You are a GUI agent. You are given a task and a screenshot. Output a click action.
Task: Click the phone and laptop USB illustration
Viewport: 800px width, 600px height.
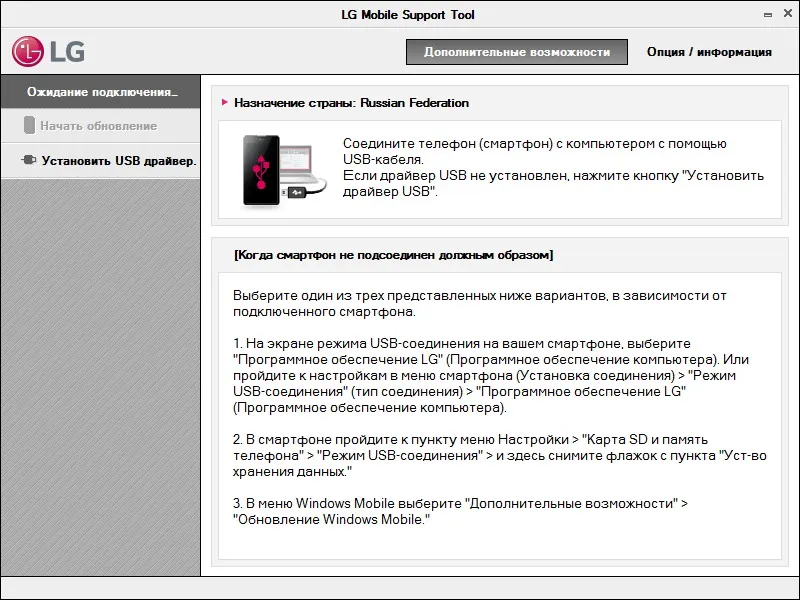(x=284, y=170)
